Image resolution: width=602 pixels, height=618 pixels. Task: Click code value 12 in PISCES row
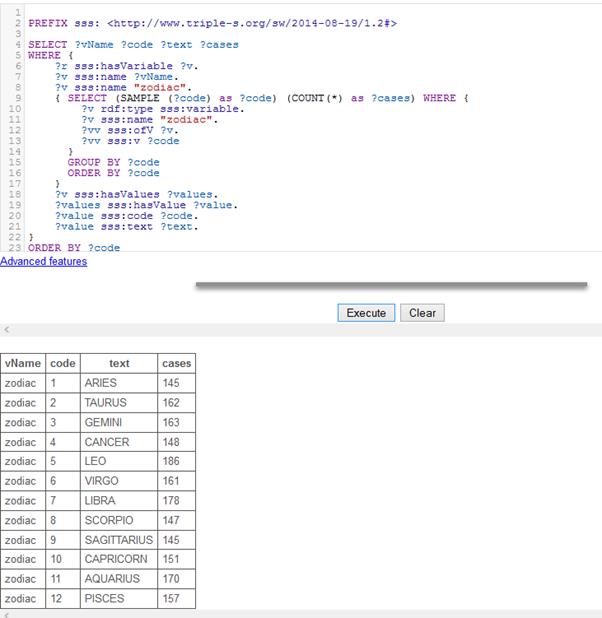coord(63,598)
